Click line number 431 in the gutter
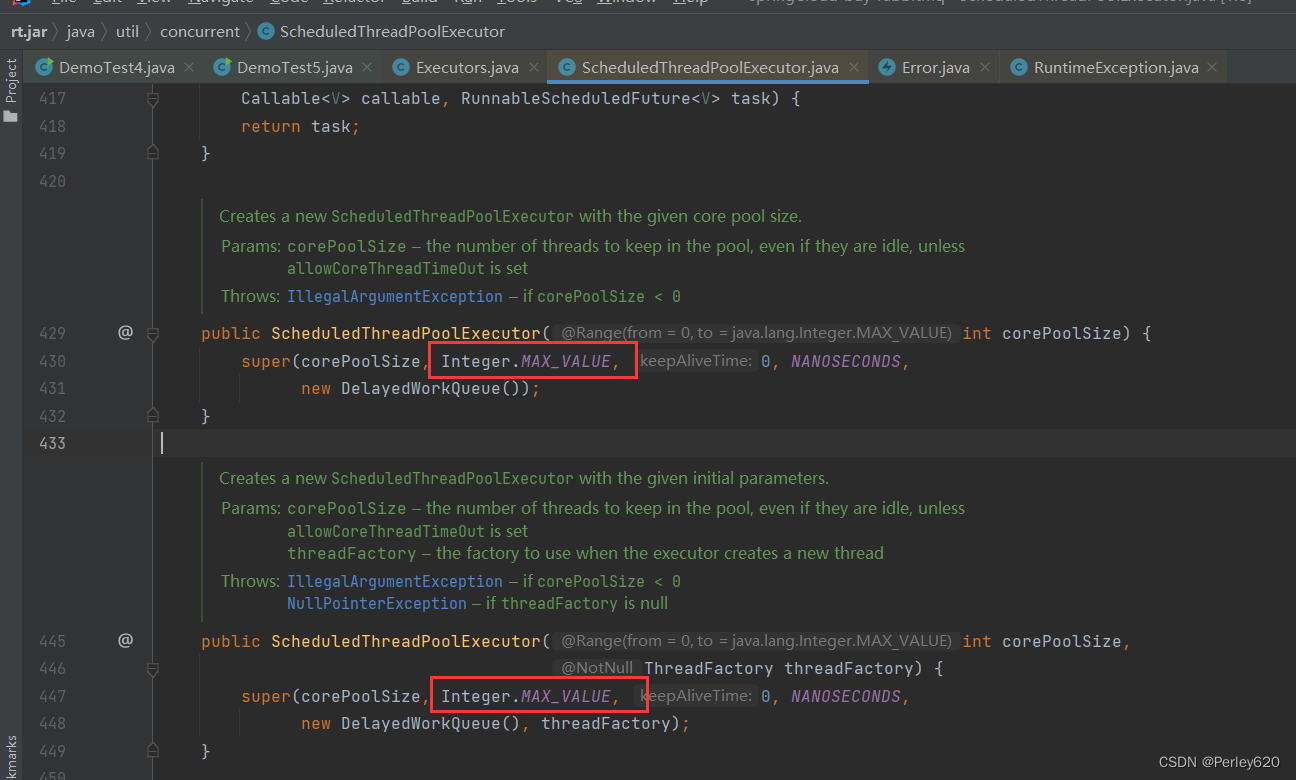1296x780 pixels. [52, 388]
